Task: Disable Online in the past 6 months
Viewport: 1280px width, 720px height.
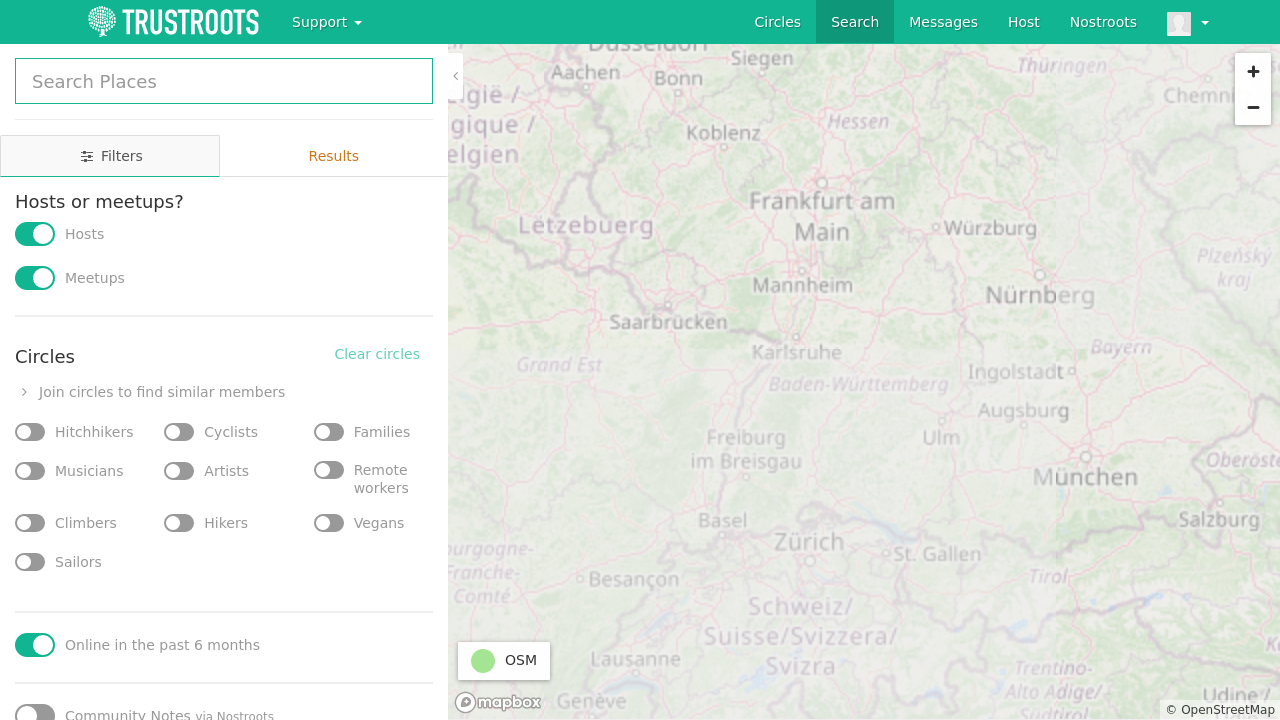Action: 35,645
